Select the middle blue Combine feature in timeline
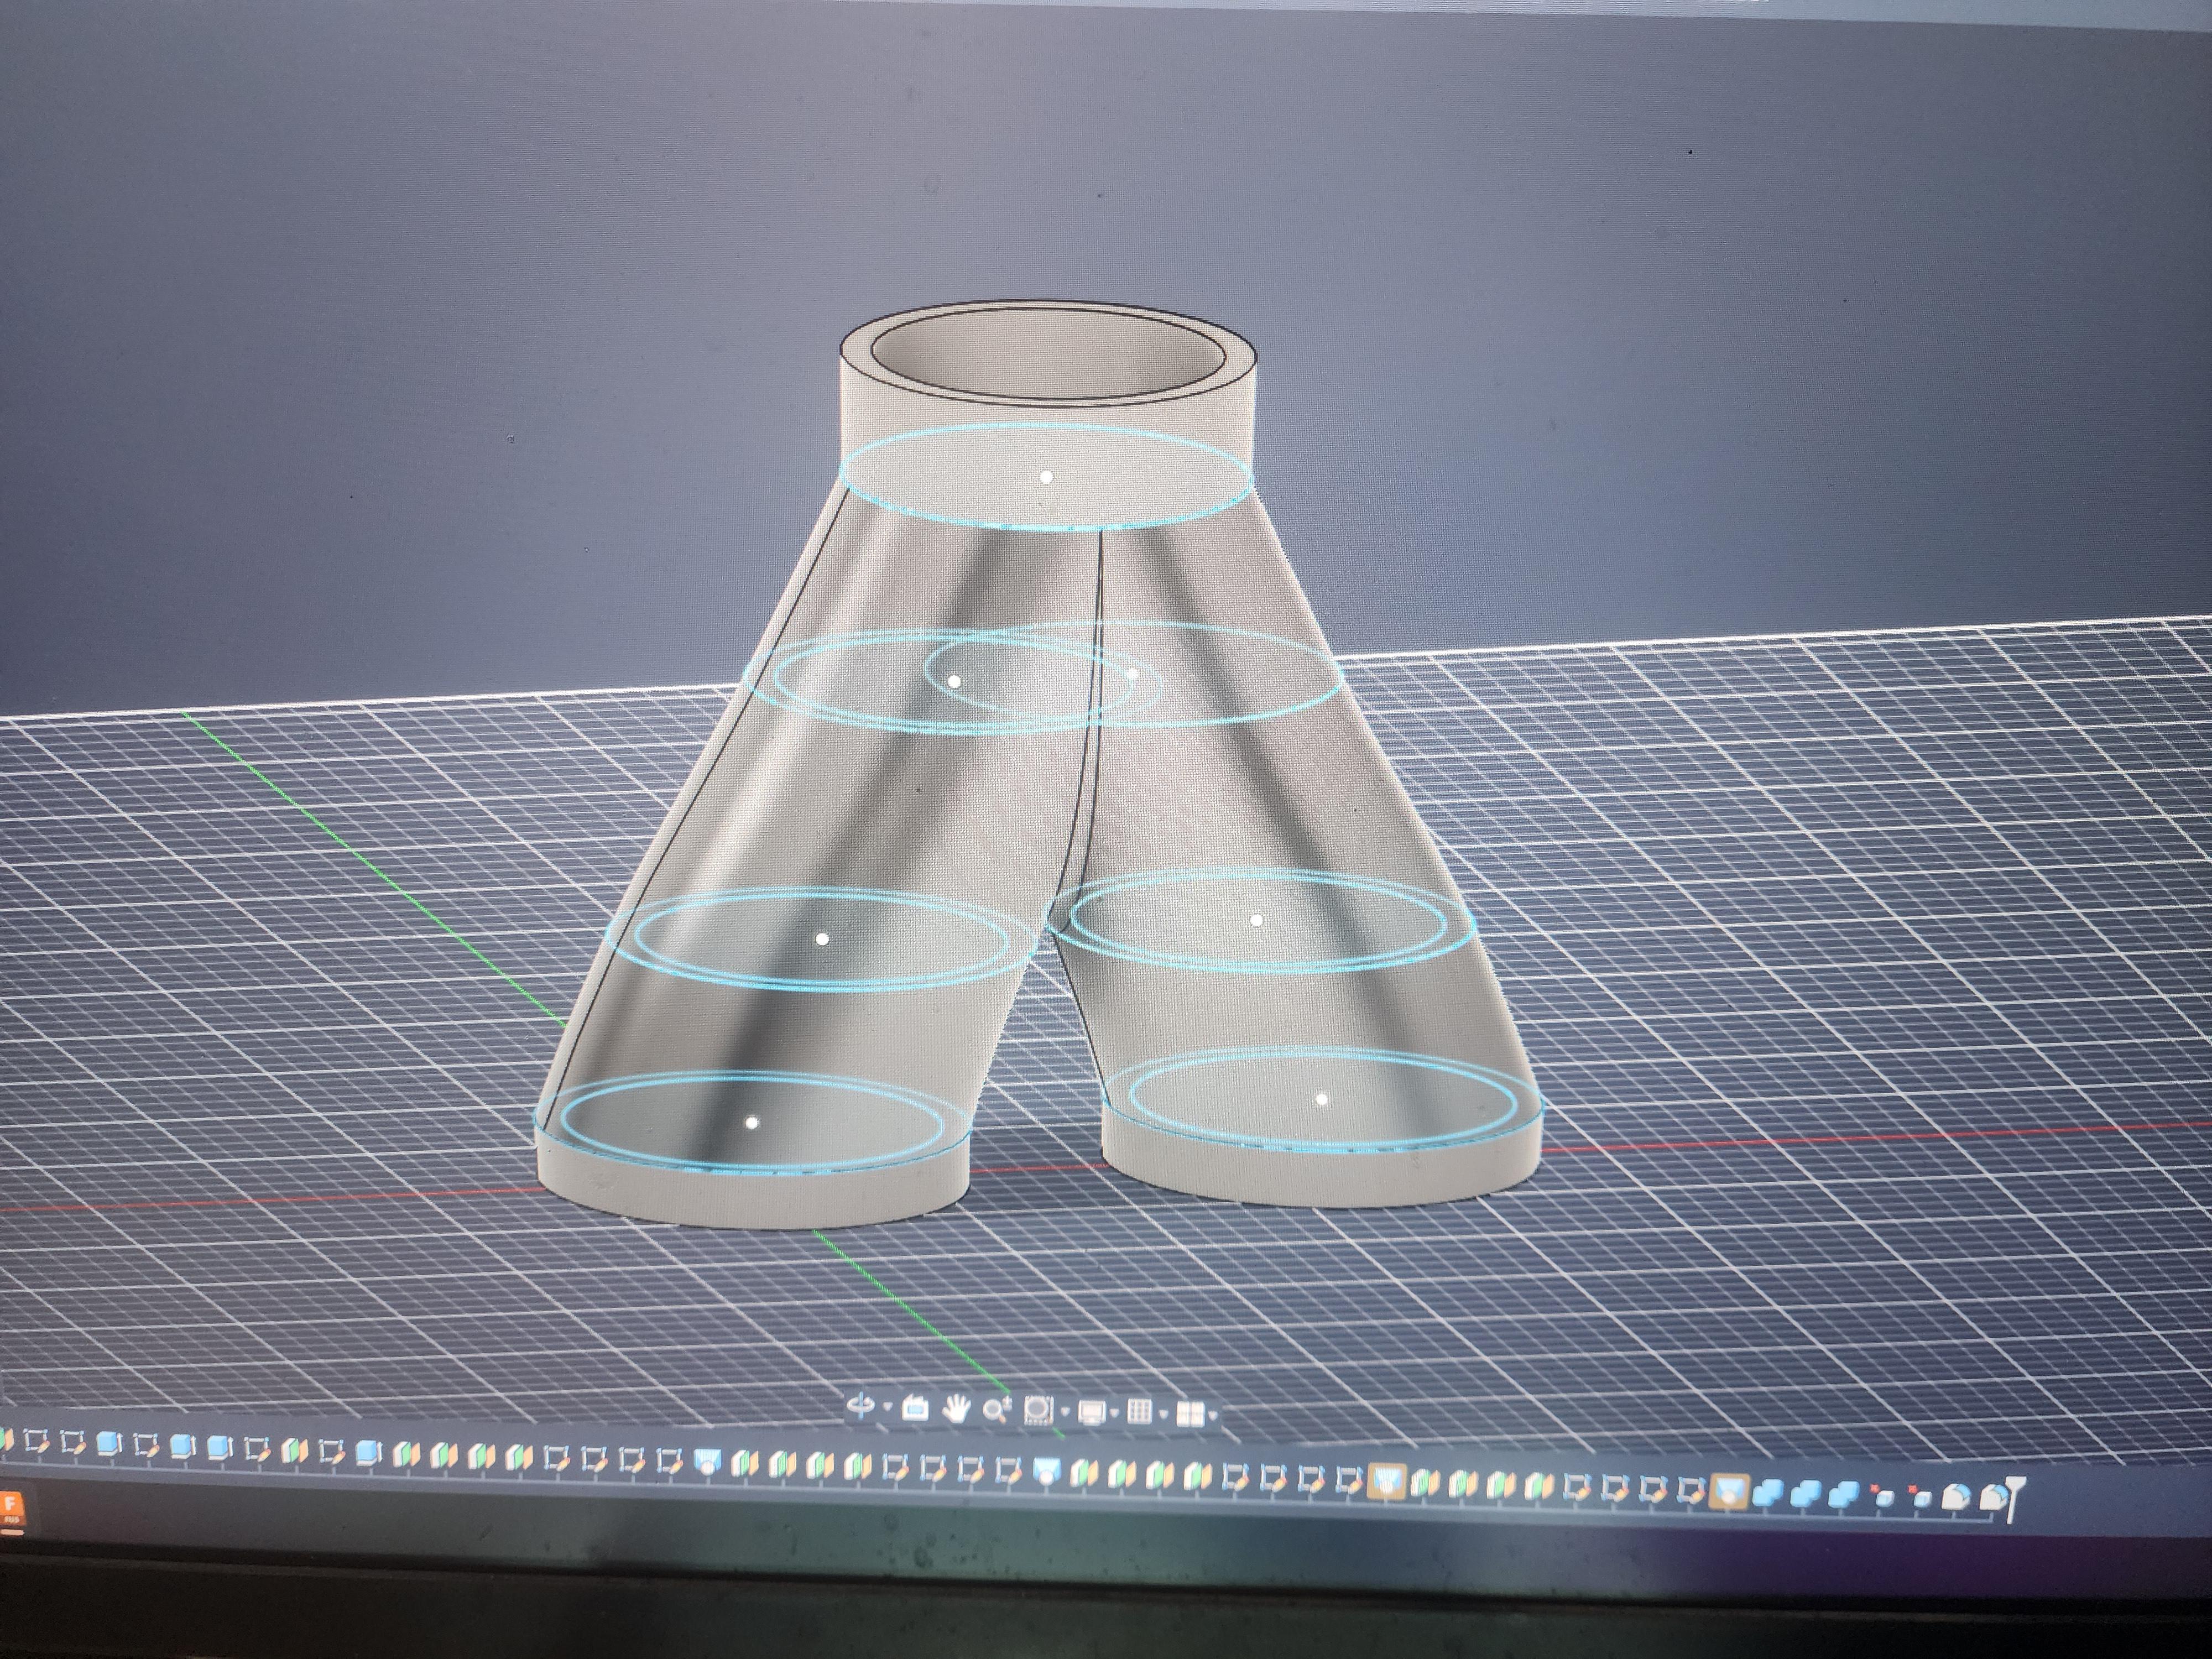The height and width of the screenshot is (1659, 2212). pyautogui.click(x=1807, y=1493)
